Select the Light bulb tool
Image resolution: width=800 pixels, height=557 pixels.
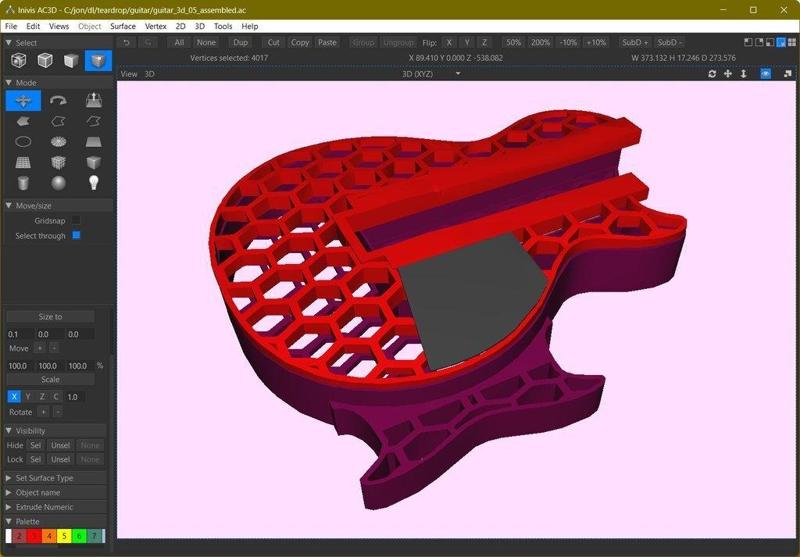pos(93,183)
